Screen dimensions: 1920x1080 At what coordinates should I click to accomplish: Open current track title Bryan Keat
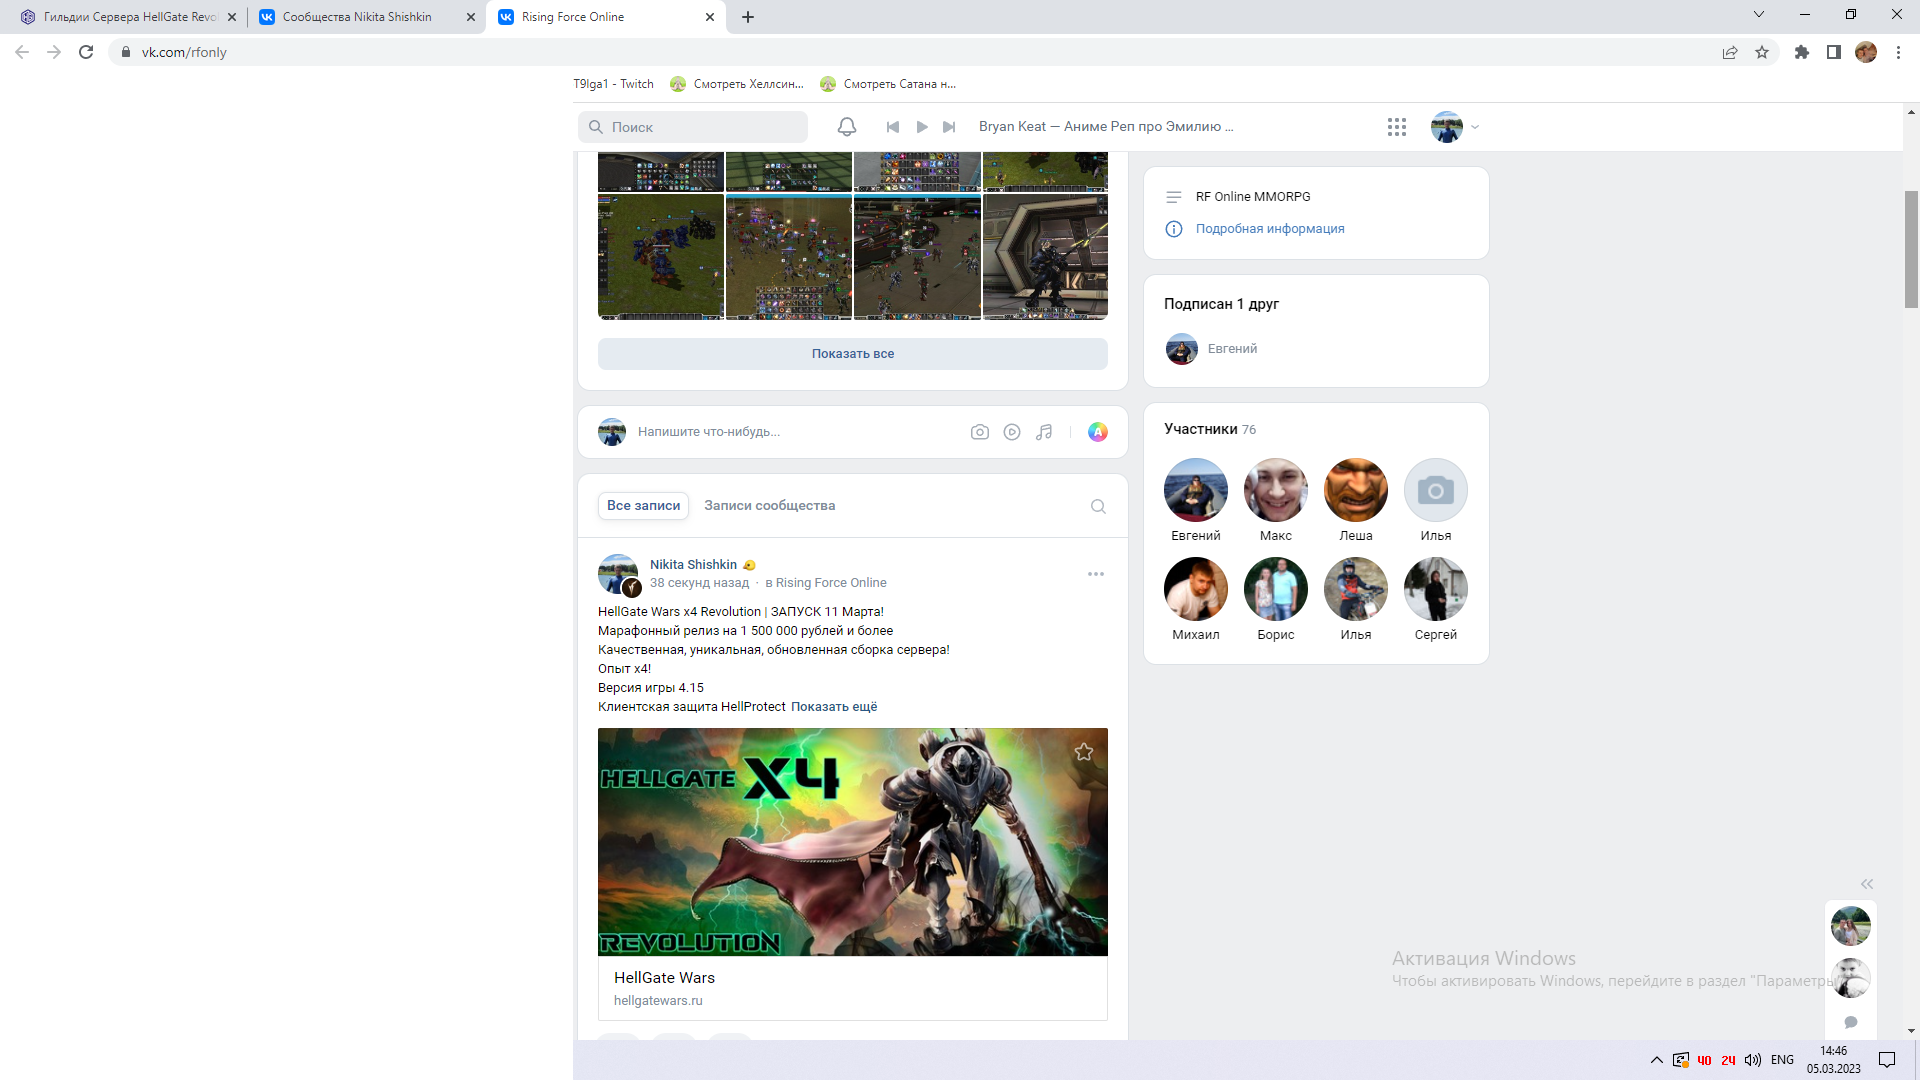click(x=1106, y=127)
